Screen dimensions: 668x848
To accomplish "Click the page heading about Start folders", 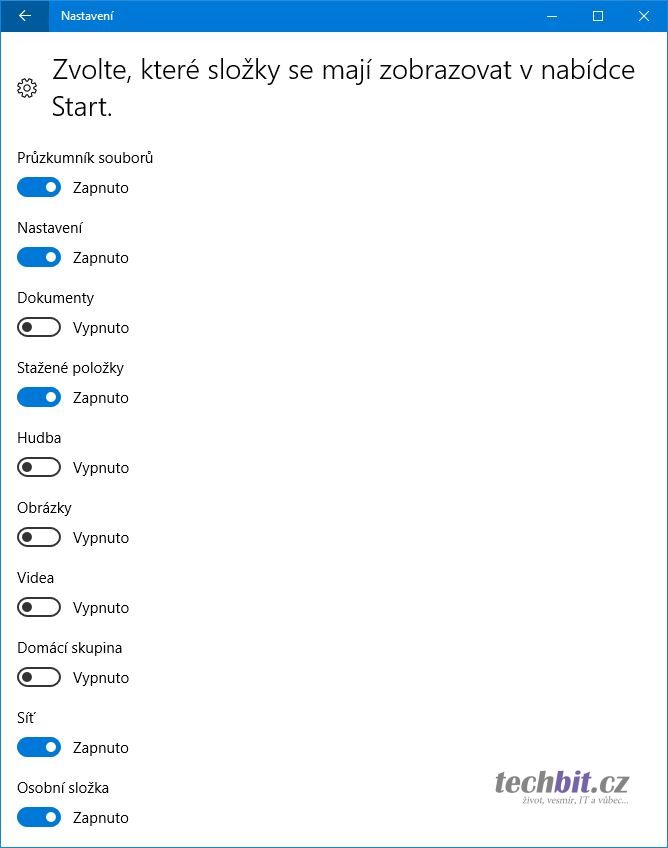I will pos(343,89).
